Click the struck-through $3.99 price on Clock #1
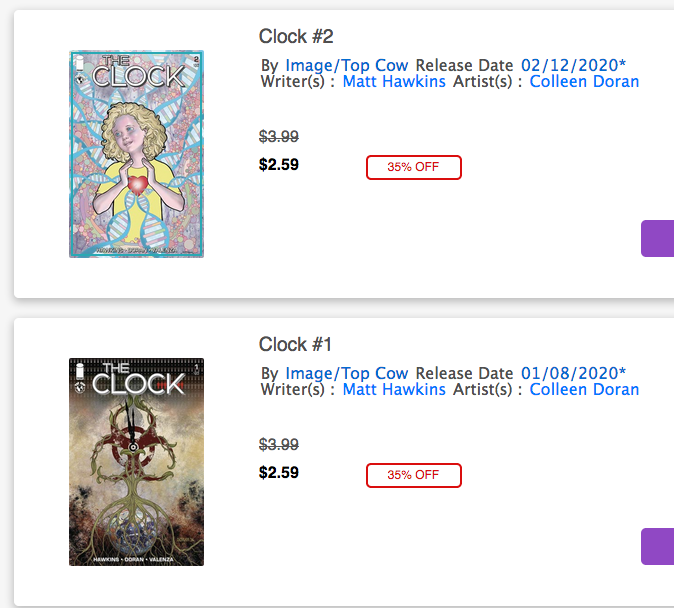This screenshot has width=674, height=608. [x=279, y=445]
